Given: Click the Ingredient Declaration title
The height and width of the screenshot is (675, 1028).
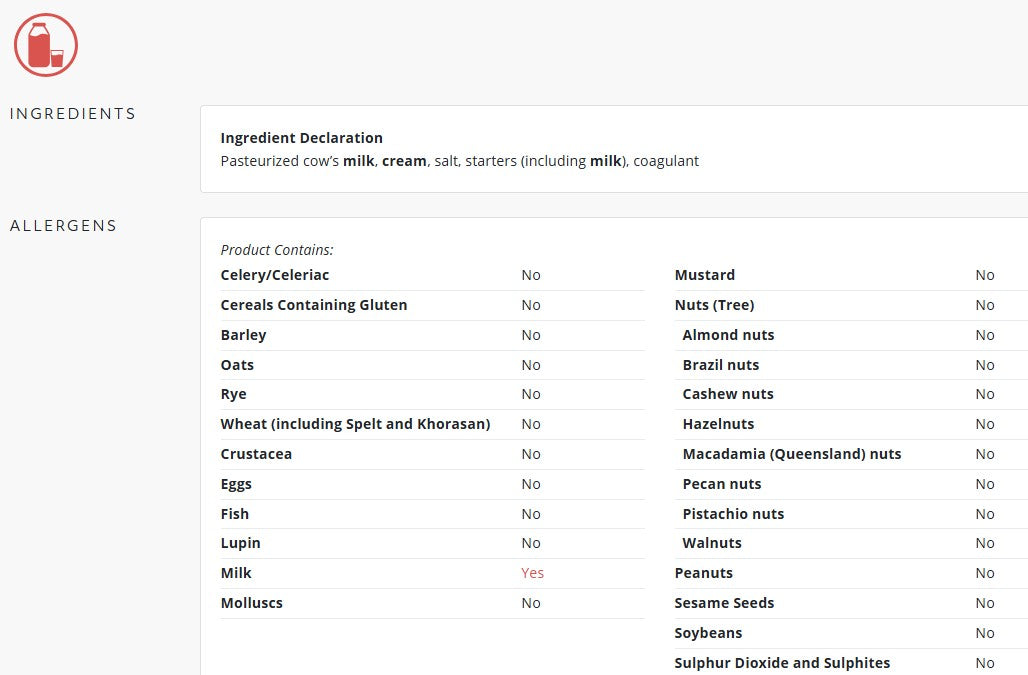Looking at the screenshot, I should [x=301, y=138].
